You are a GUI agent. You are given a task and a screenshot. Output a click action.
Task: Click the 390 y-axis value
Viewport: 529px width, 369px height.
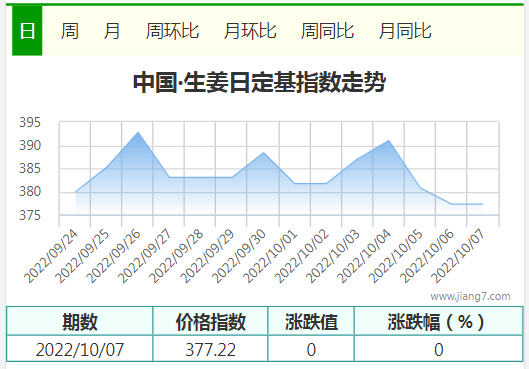(x=30, y=146)
